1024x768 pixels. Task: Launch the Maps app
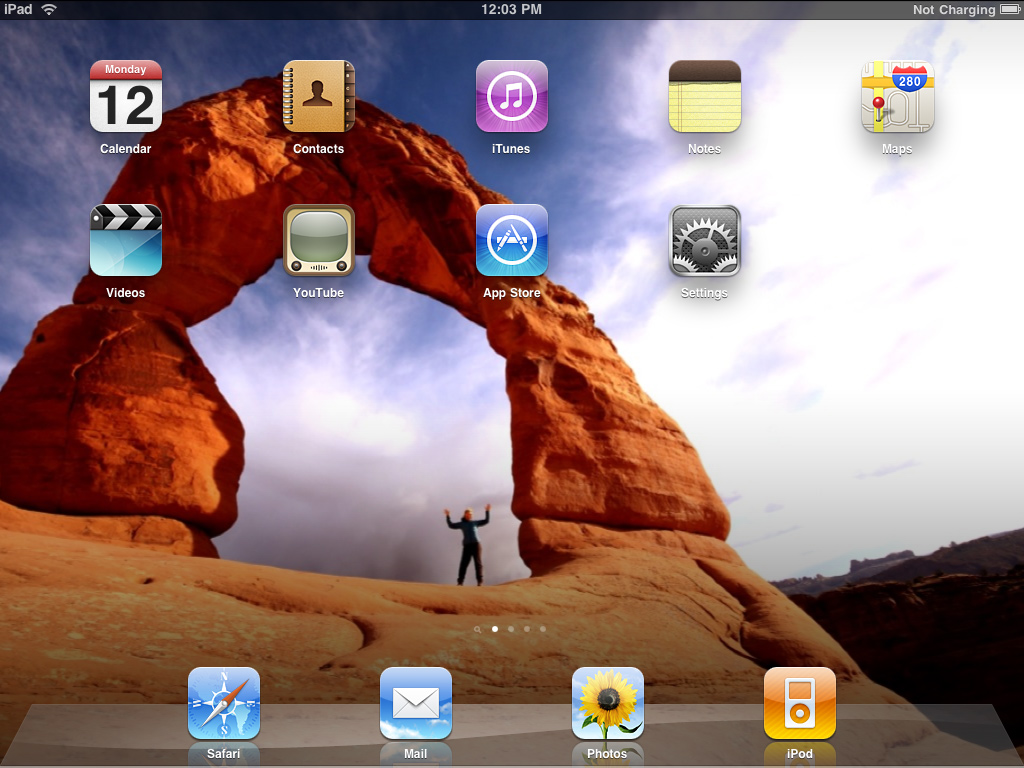click(x=897, y=97)
